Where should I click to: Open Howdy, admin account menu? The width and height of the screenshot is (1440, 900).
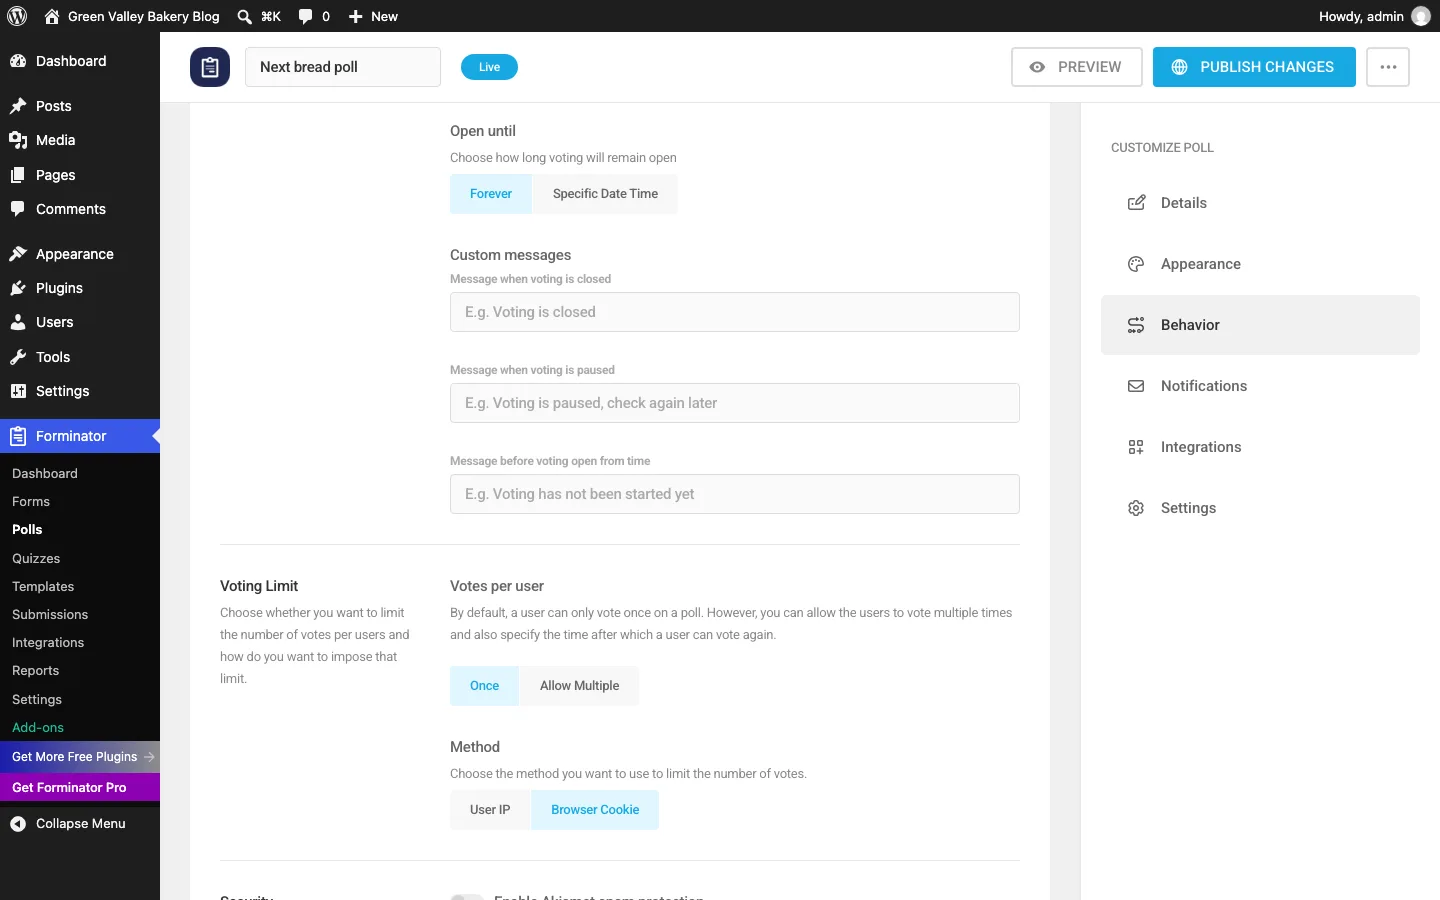pos(1374,16)
